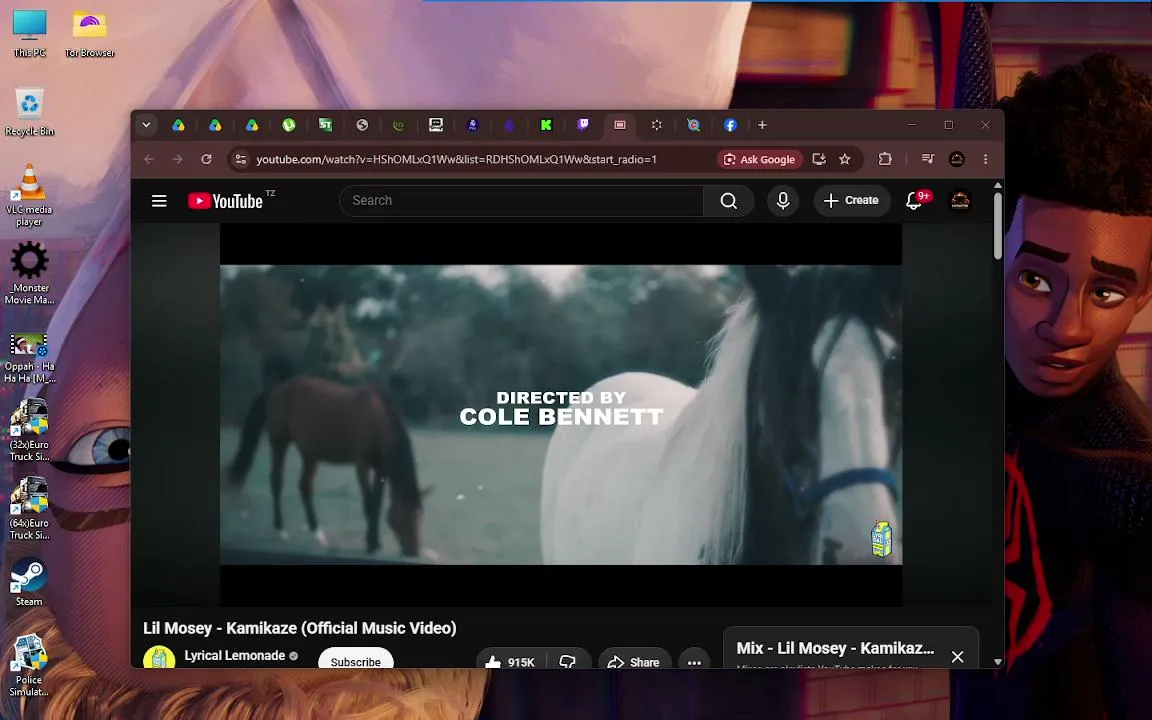This screenshot has width=1152, height=720.
Task: Dislike the video
Action: click(x=567, y=661)
